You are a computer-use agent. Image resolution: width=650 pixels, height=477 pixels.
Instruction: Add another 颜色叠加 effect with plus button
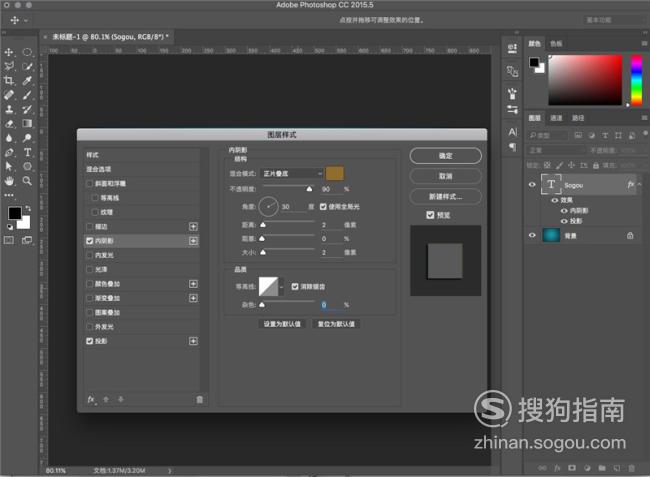[193, 284]
